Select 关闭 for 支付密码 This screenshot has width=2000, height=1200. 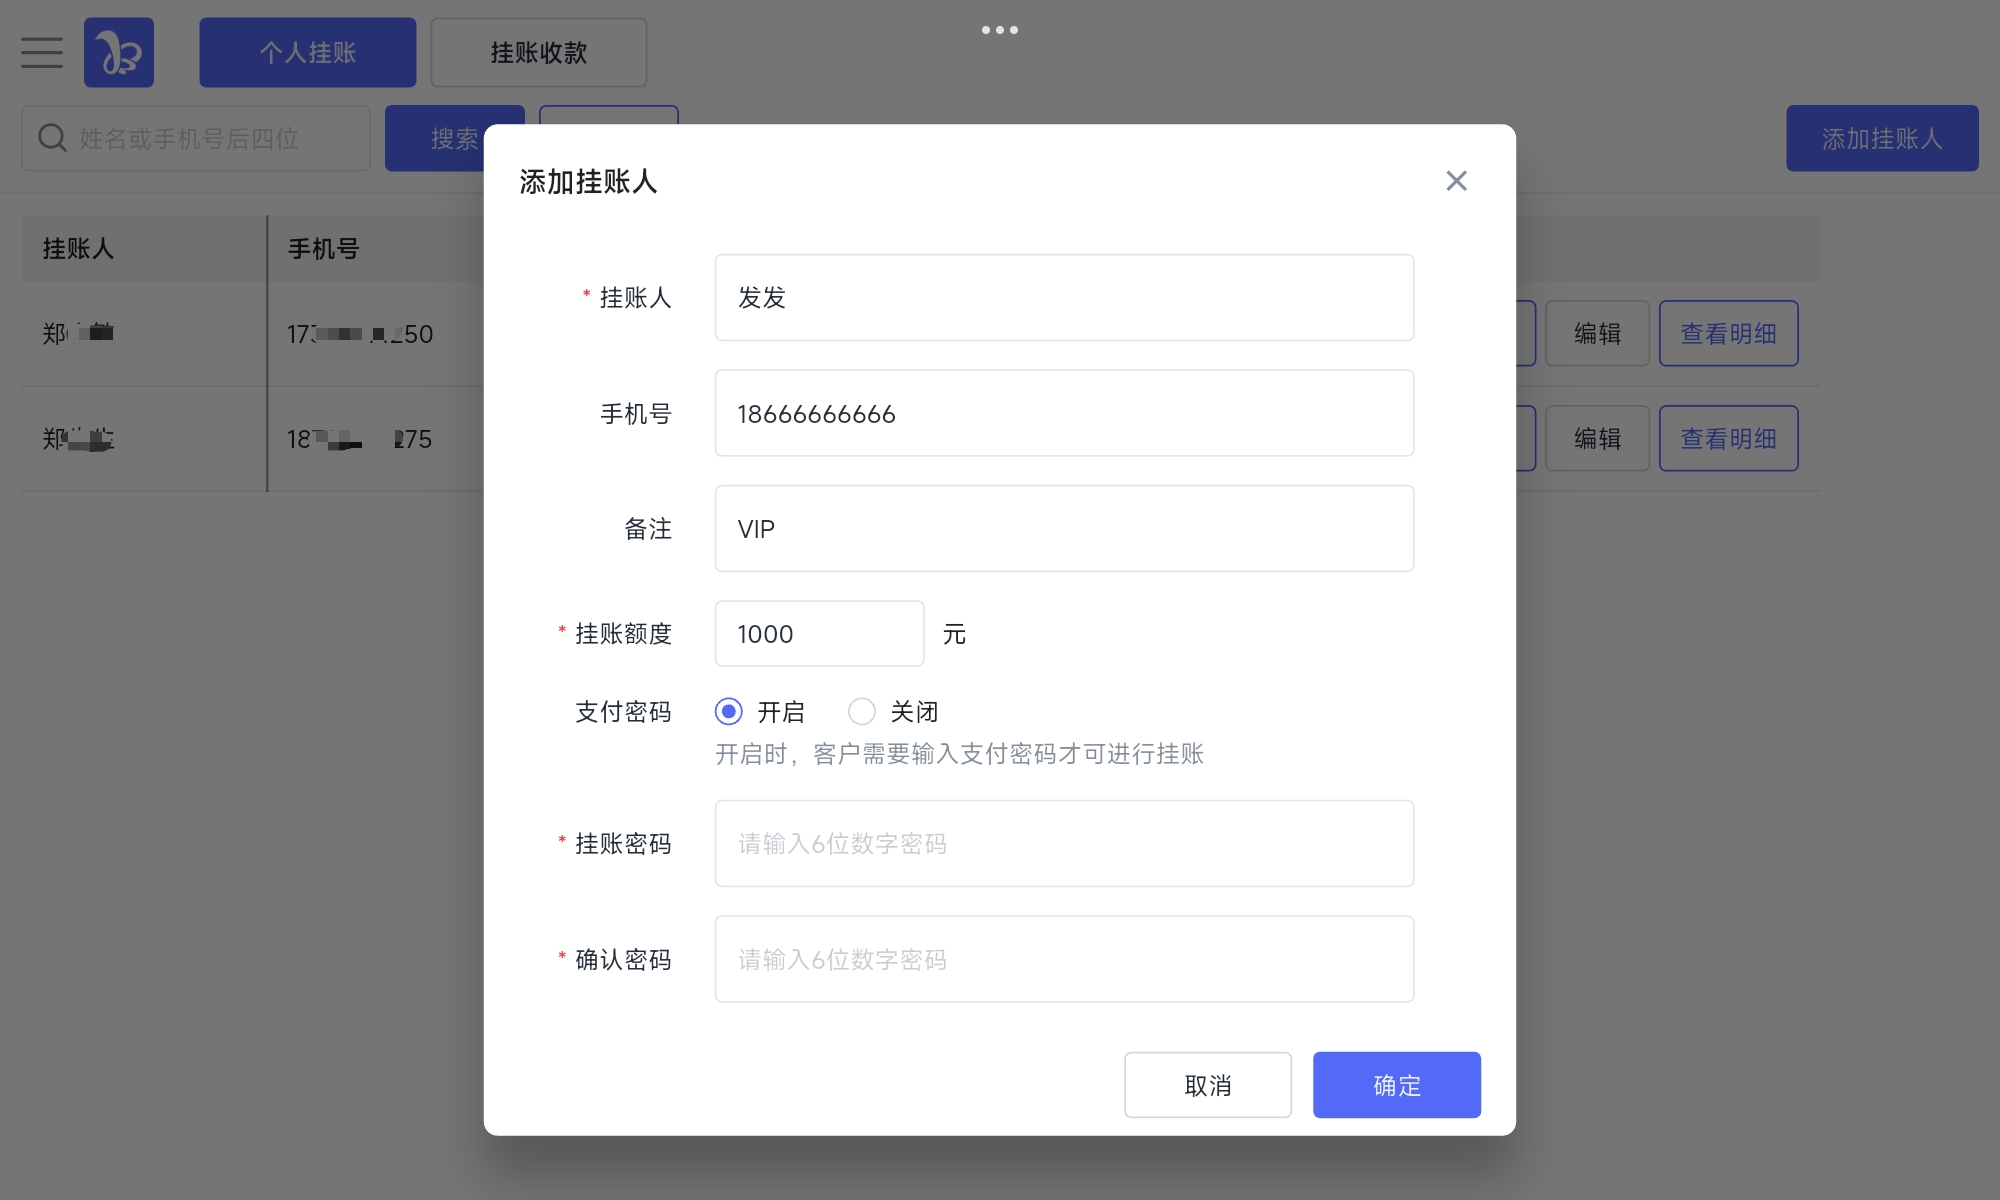point(862,712)
